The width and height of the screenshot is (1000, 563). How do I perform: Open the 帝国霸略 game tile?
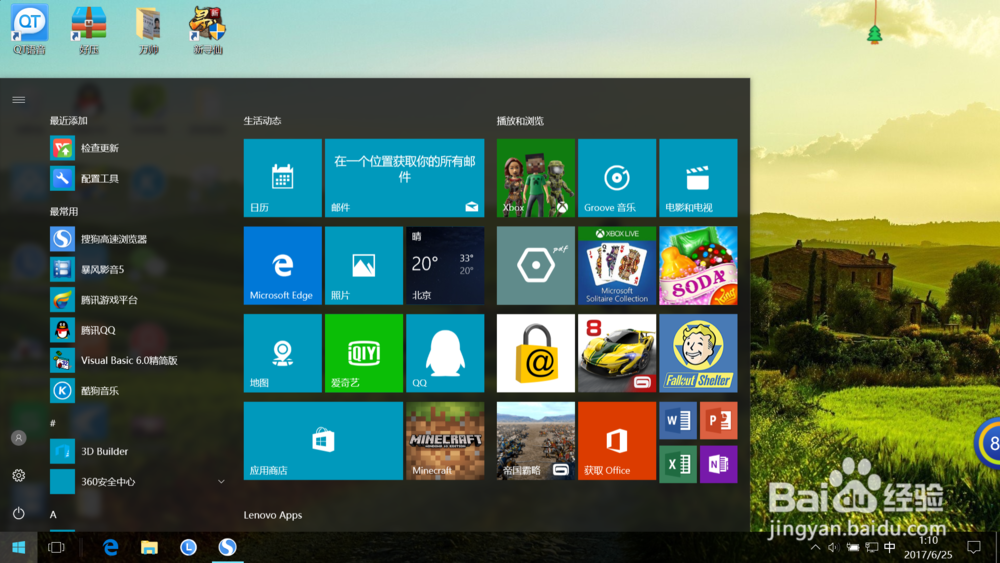[x=536, y=441]
